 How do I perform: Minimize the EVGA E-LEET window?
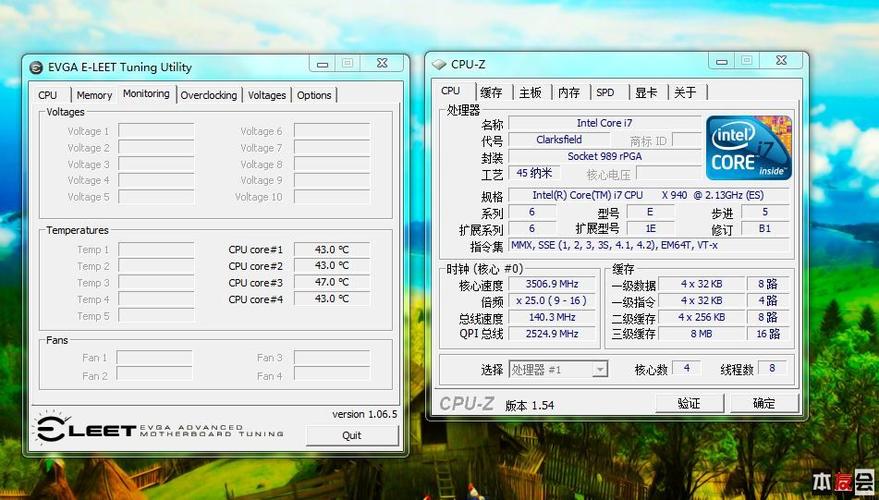click(x=322, y=63)
